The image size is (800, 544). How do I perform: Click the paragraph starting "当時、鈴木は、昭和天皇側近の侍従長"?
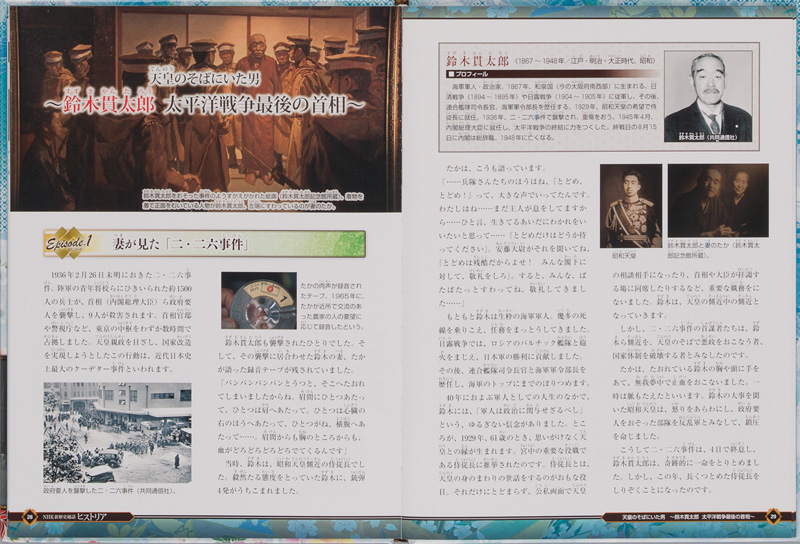(292, 477)
